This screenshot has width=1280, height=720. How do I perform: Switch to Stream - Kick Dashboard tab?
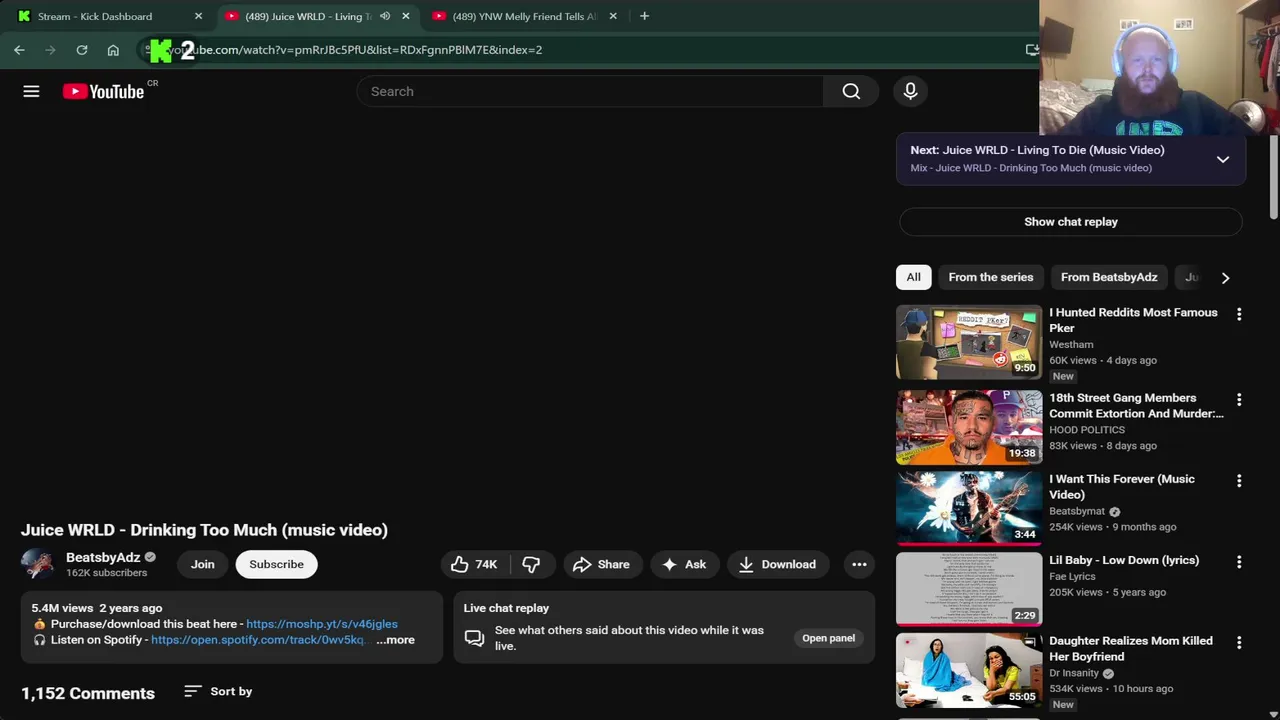click(x=110, y=16)
